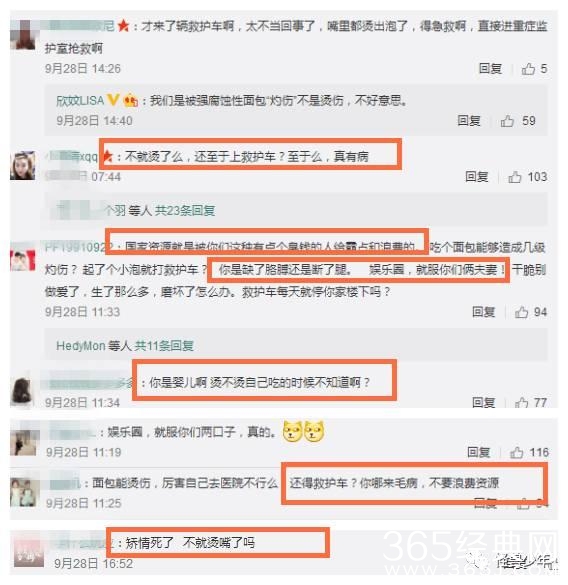This screenshot has width=568, height=585.
Task: Expand the 共11条回复 reply thread
Action: pyautogui.click(x=164, y=346)
